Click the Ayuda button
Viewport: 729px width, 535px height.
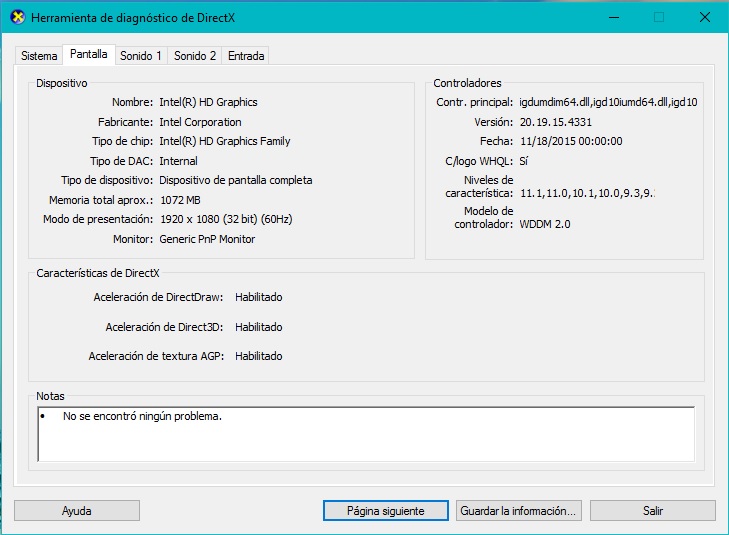[x=77, y=511]
